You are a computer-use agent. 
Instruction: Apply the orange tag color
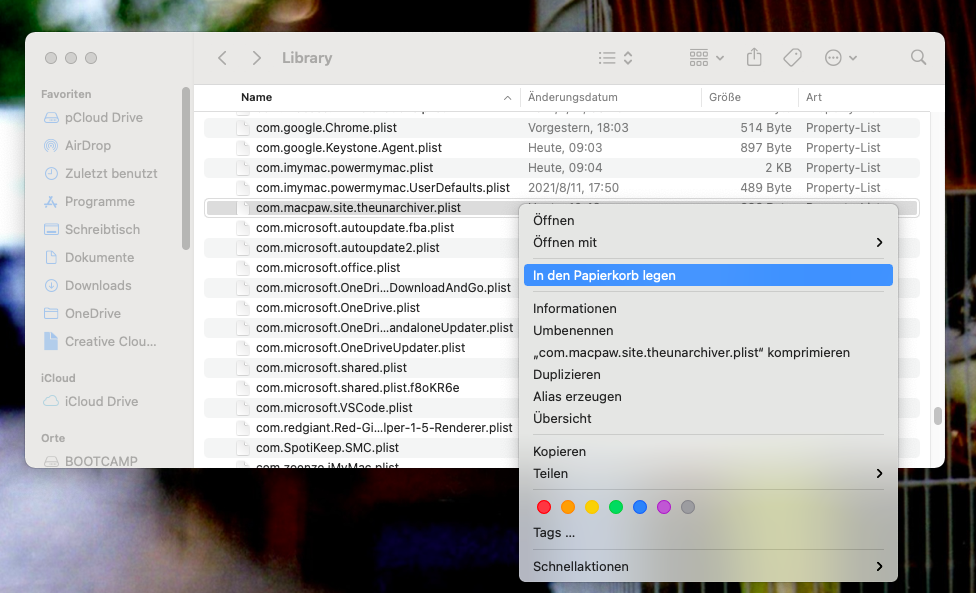click(568, 507)
